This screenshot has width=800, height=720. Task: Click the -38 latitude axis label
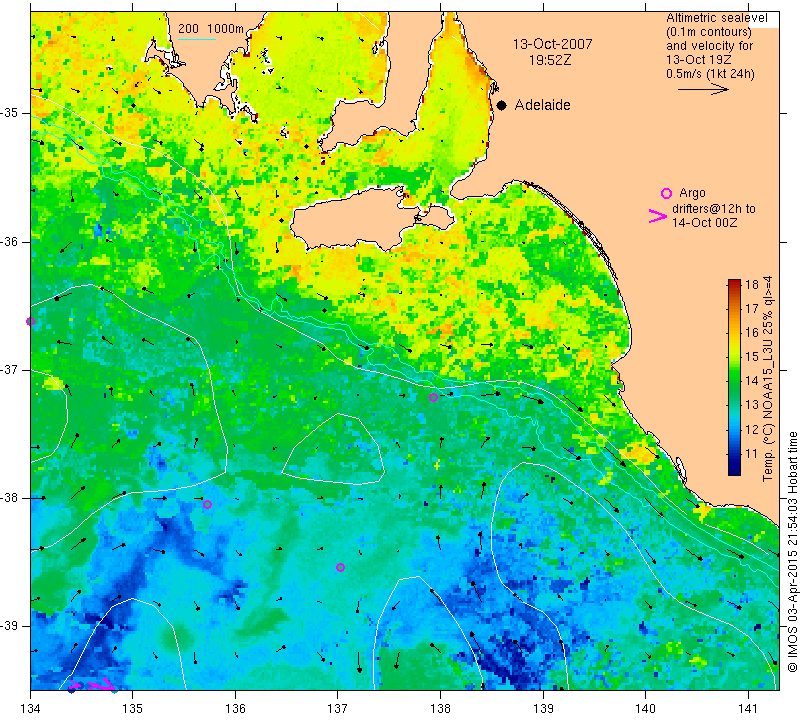(x=9, y=498)
